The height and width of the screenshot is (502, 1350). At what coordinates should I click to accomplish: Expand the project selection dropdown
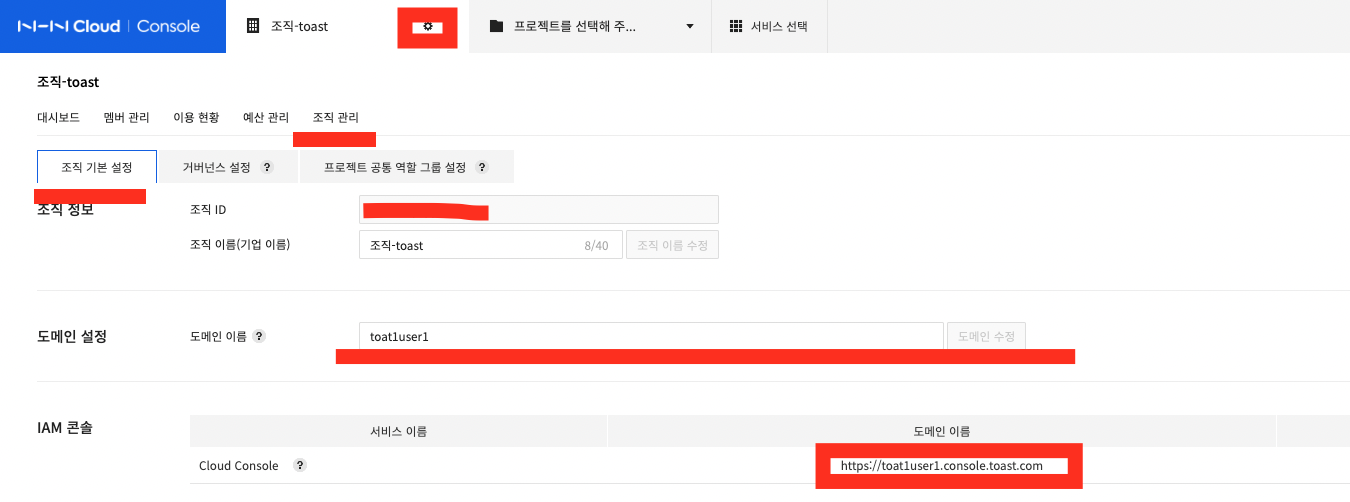pos(689,27)
